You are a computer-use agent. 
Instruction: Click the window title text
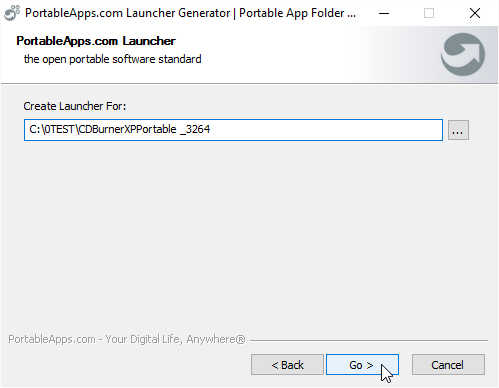pyautogui.click(x=190, y=13)
